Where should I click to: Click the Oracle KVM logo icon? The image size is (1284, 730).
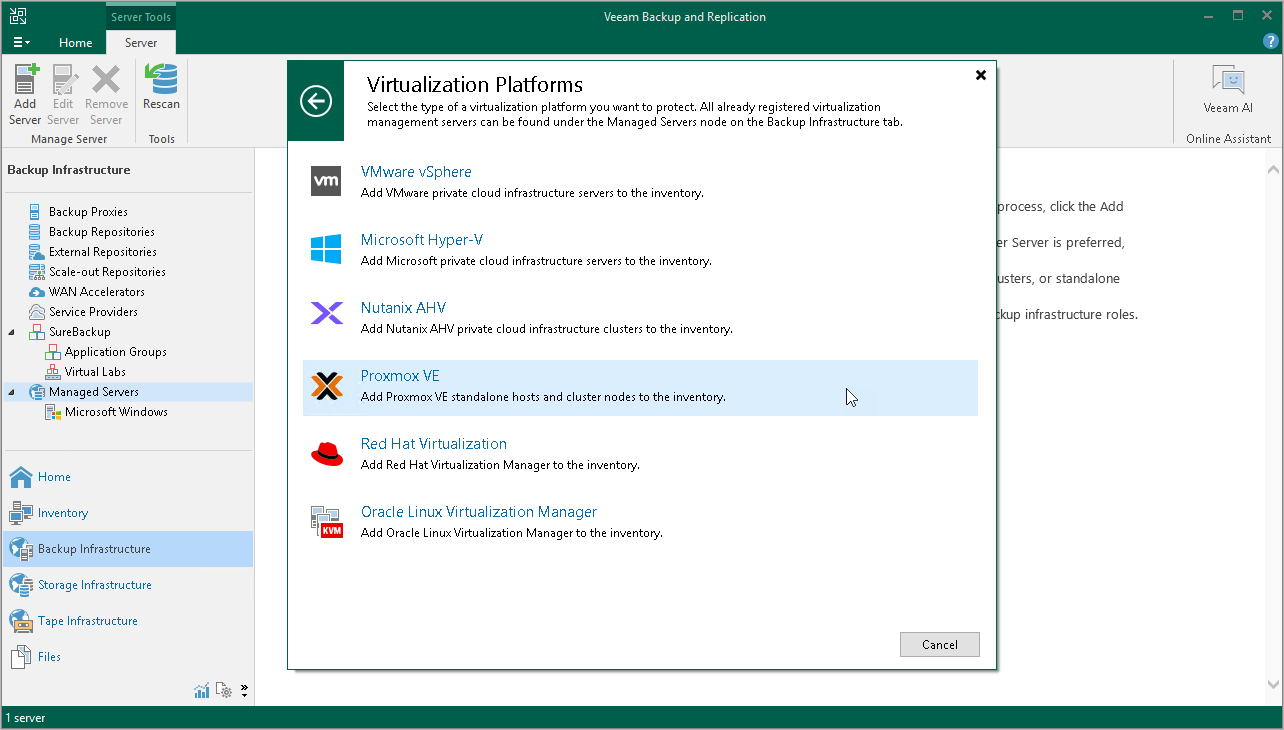327,522
